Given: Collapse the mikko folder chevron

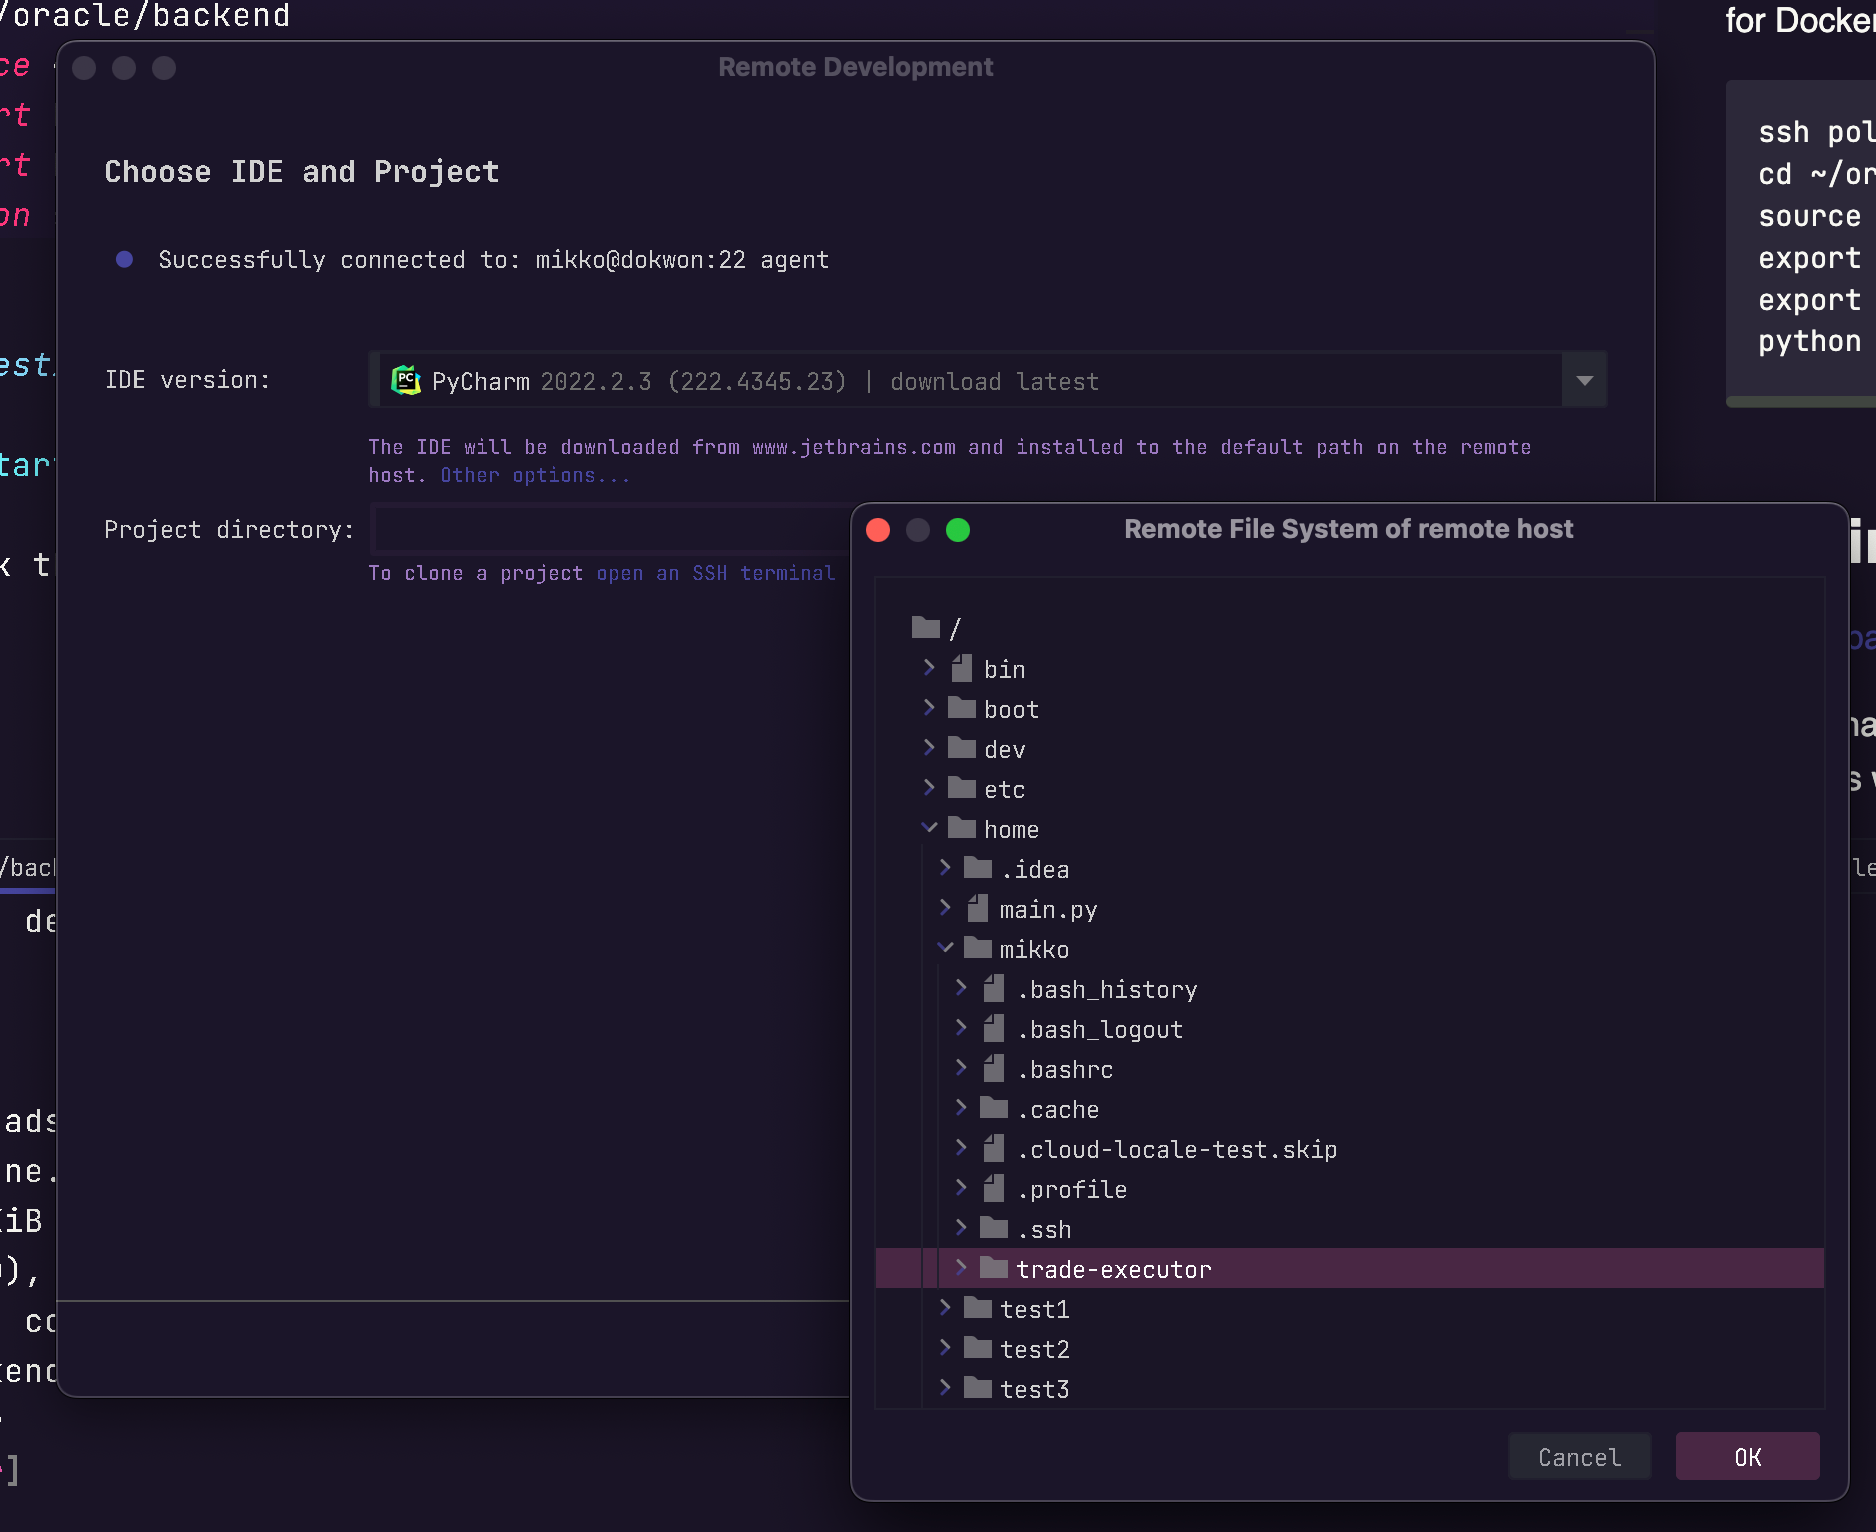Looking at the screenshot, I should pos(945,947).
